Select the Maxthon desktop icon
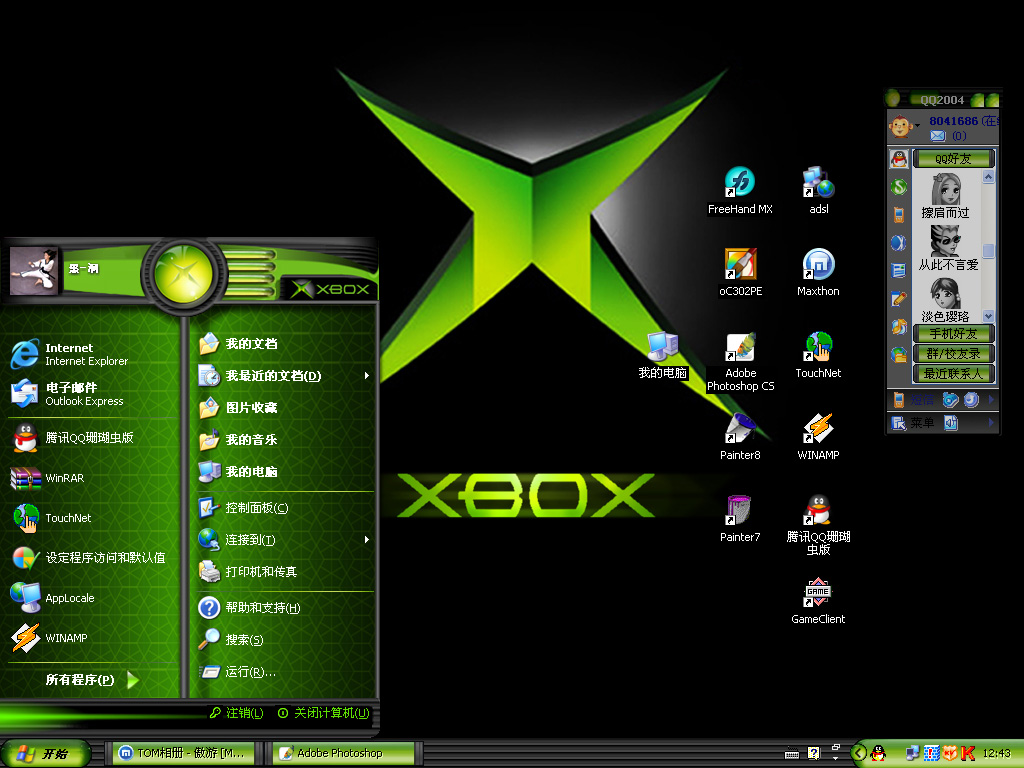1024x768 pixels. (818, 272)
